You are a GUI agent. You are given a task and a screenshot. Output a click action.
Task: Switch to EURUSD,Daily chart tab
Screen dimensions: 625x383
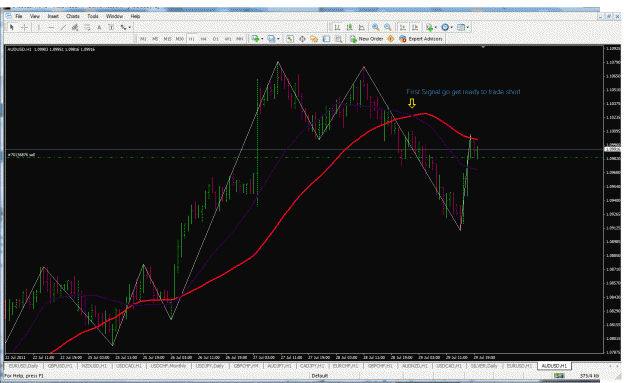pyautogui.click(x=24, y=366)
